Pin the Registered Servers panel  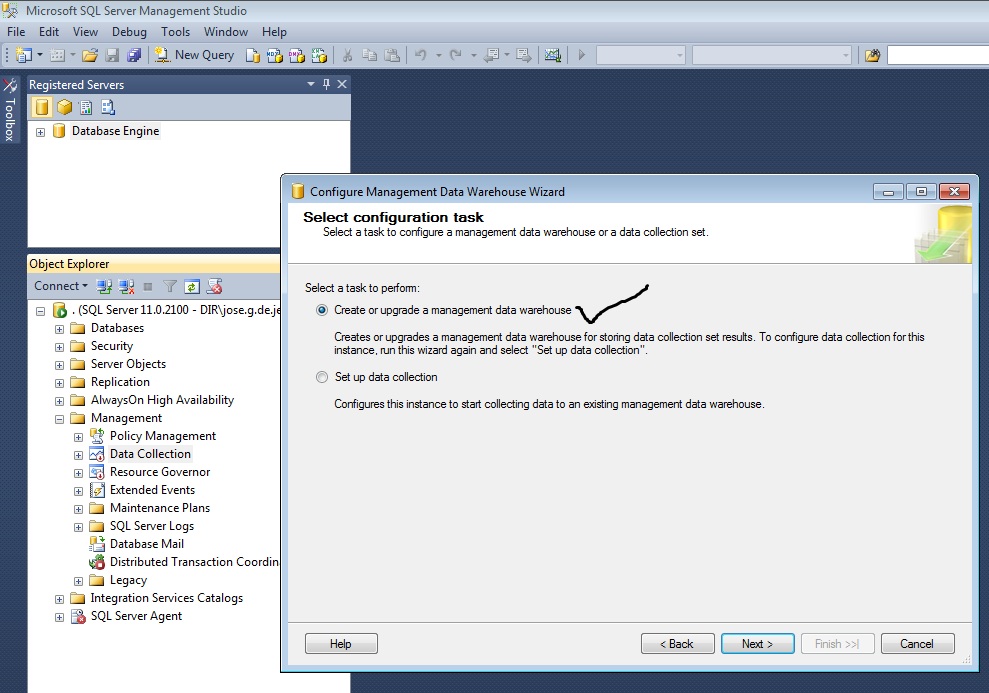click(x=326, y=84)
